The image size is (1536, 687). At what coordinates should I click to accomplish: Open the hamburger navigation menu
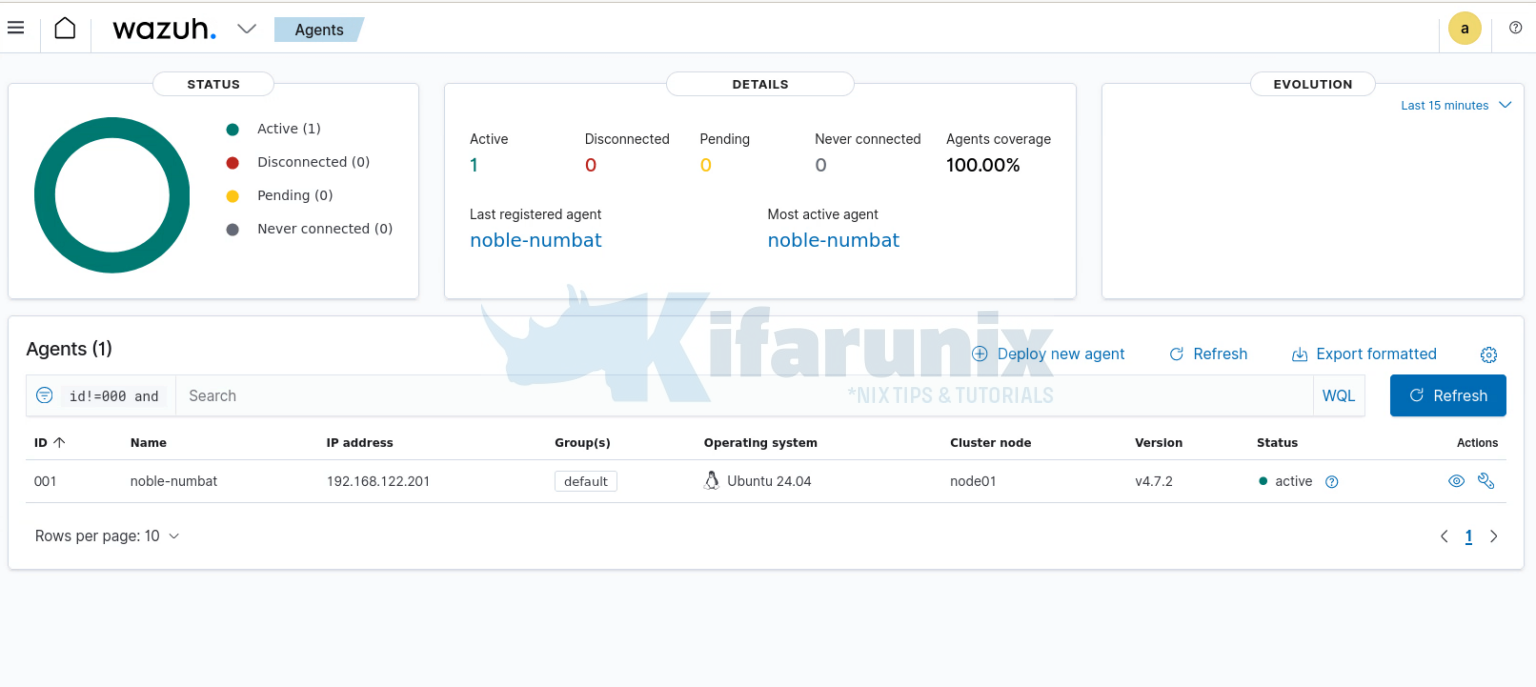point(15,27)
